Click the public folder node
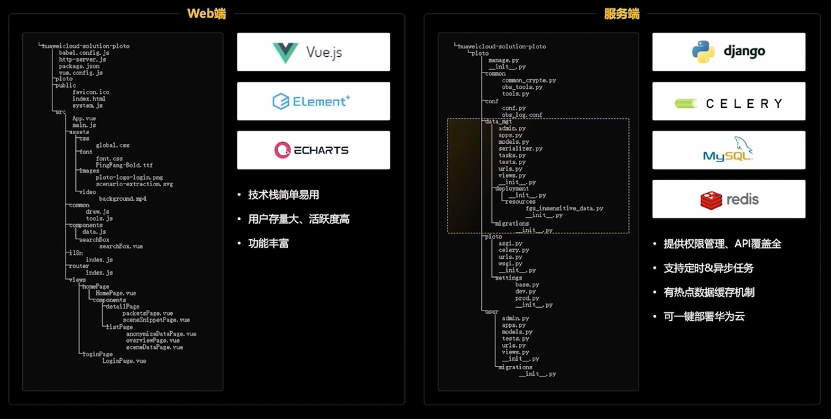Image resolution: width=832 pixels, height=420 pixels. click(x=65, y=85)
